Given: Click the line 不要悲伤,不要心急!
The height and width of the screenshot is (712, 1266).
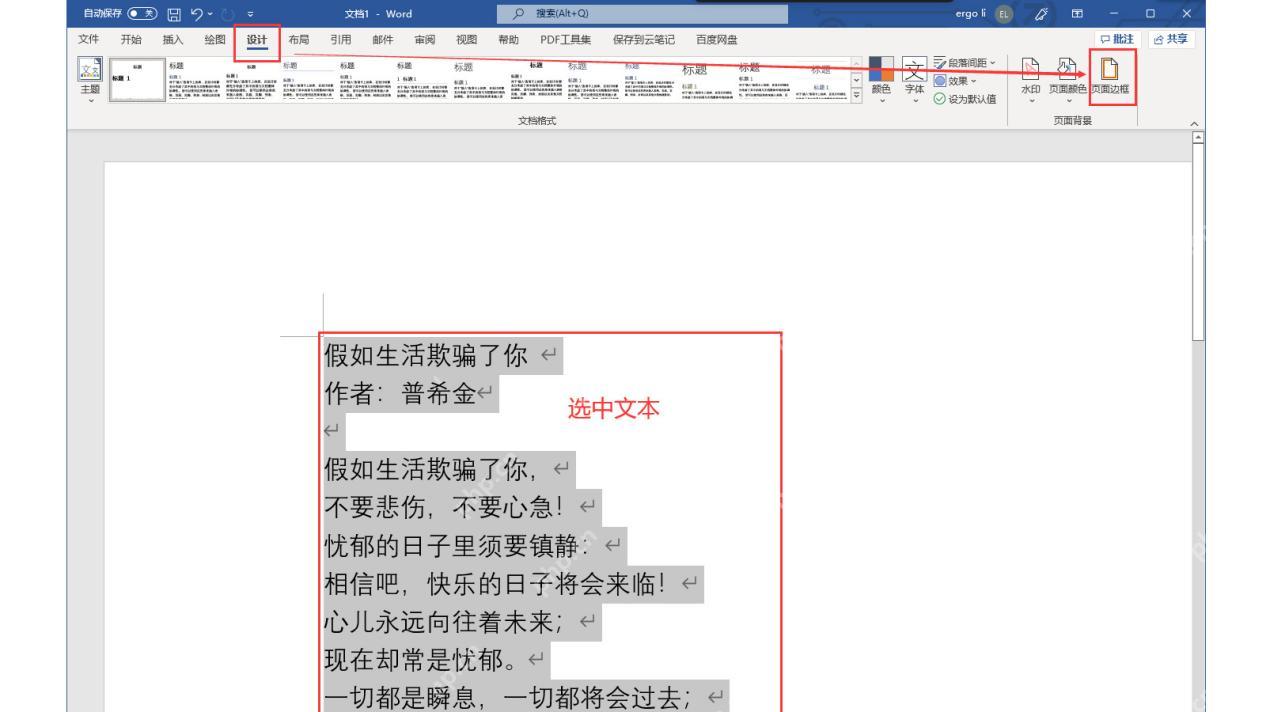Looking at the screenshot, I should pyautogui.click(x=446, y=509).
